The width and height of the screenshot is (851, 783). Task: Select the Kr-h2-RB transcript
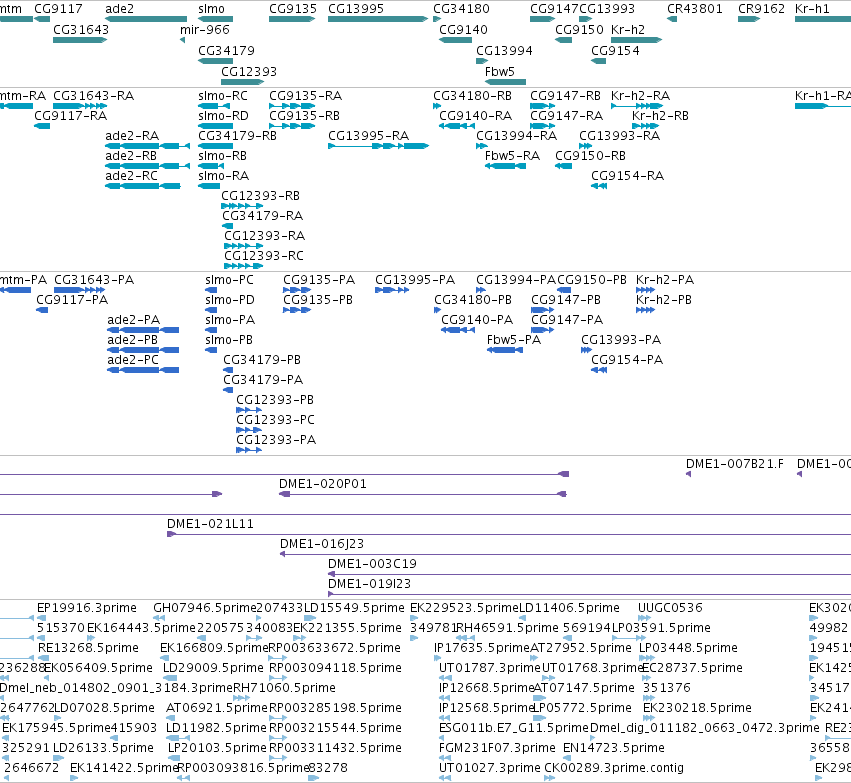coord(645,126)
